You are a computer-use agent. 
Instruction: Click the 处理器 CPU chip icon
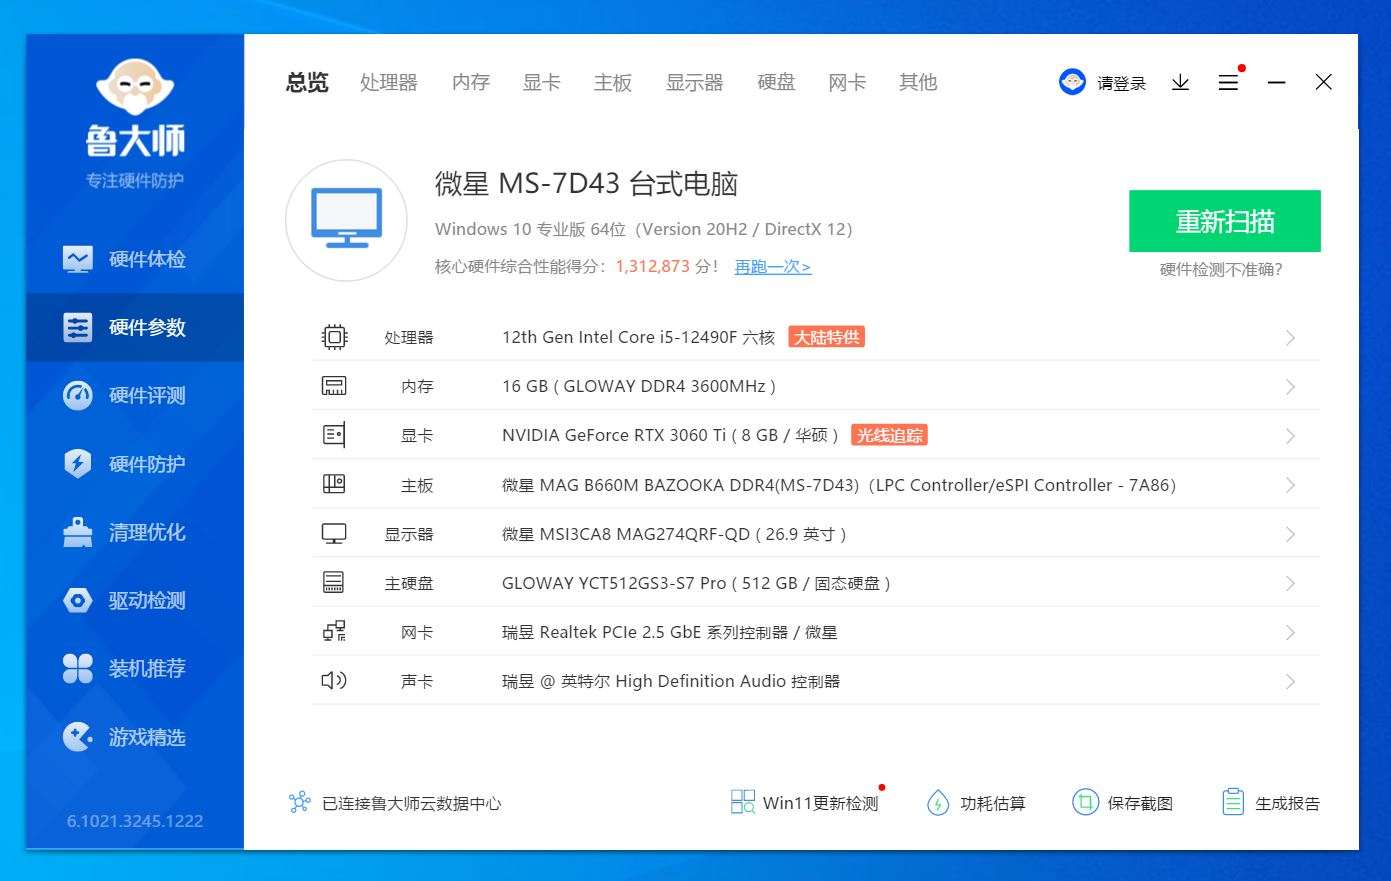pyautogui.click(x=334, y=337)
